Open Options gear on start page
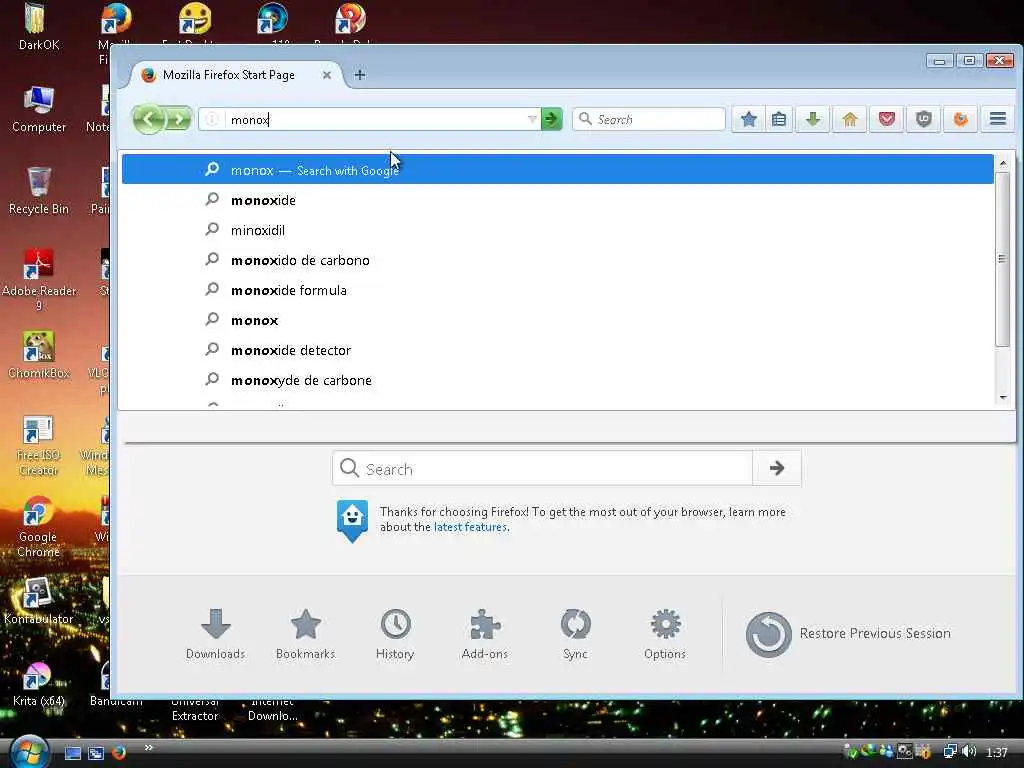 pyautogui.click(x=665, y=634)
